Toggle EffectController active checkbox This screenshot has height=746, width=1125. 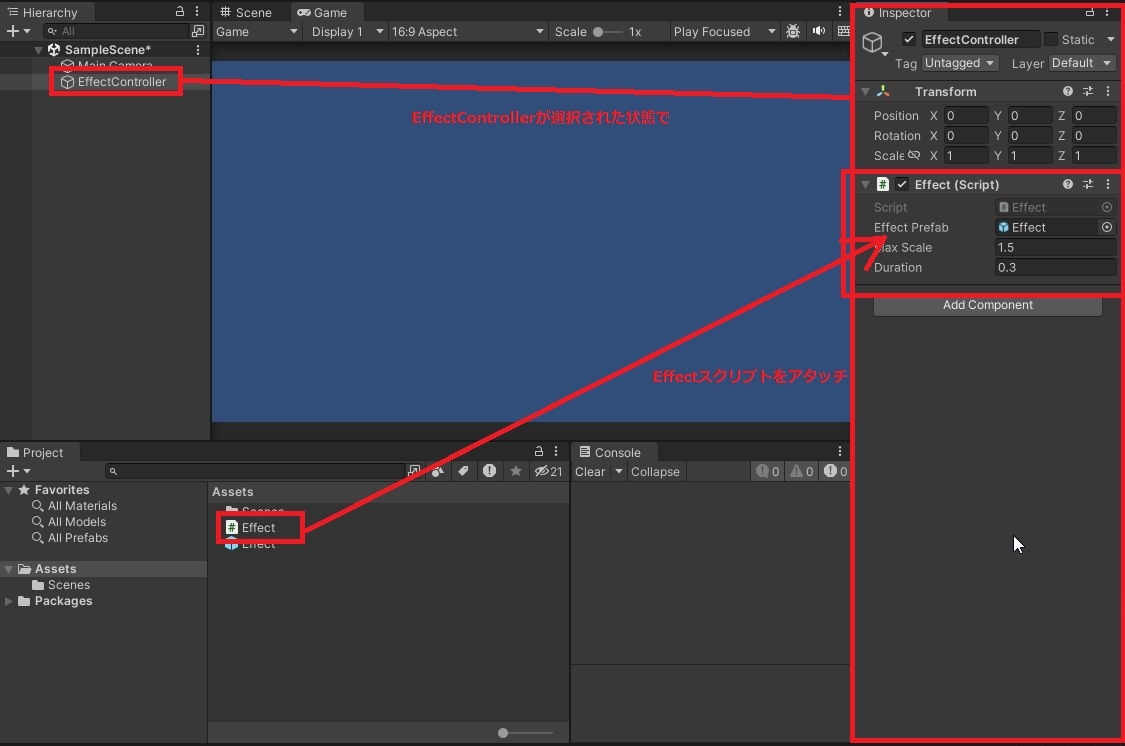coord(909,39)
